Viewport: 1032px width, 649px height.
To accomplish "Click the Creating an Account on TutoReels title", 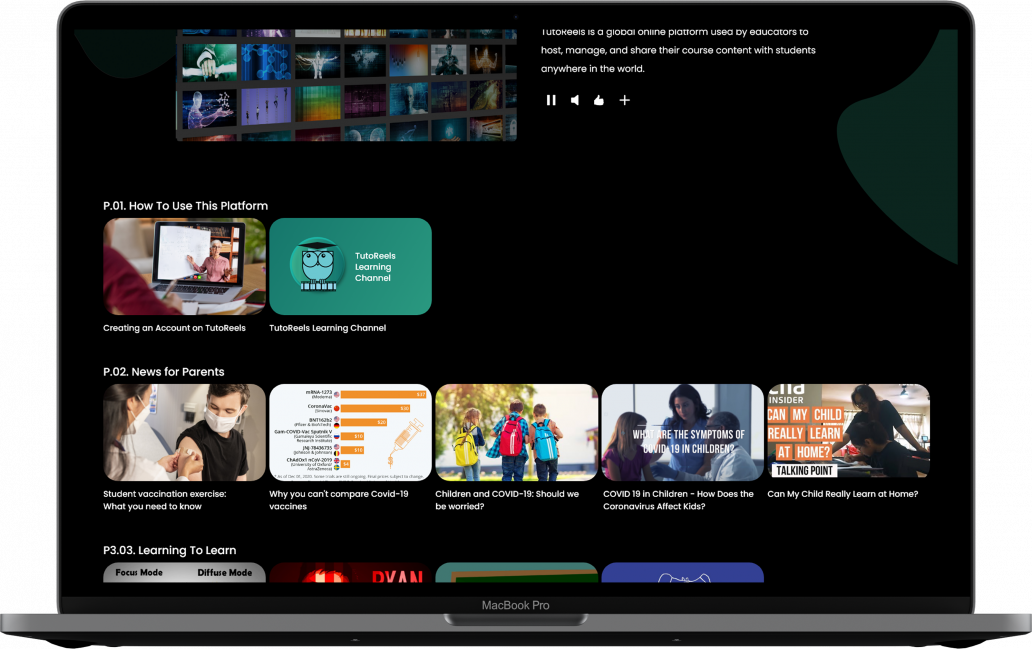I will tap(174, 328).
